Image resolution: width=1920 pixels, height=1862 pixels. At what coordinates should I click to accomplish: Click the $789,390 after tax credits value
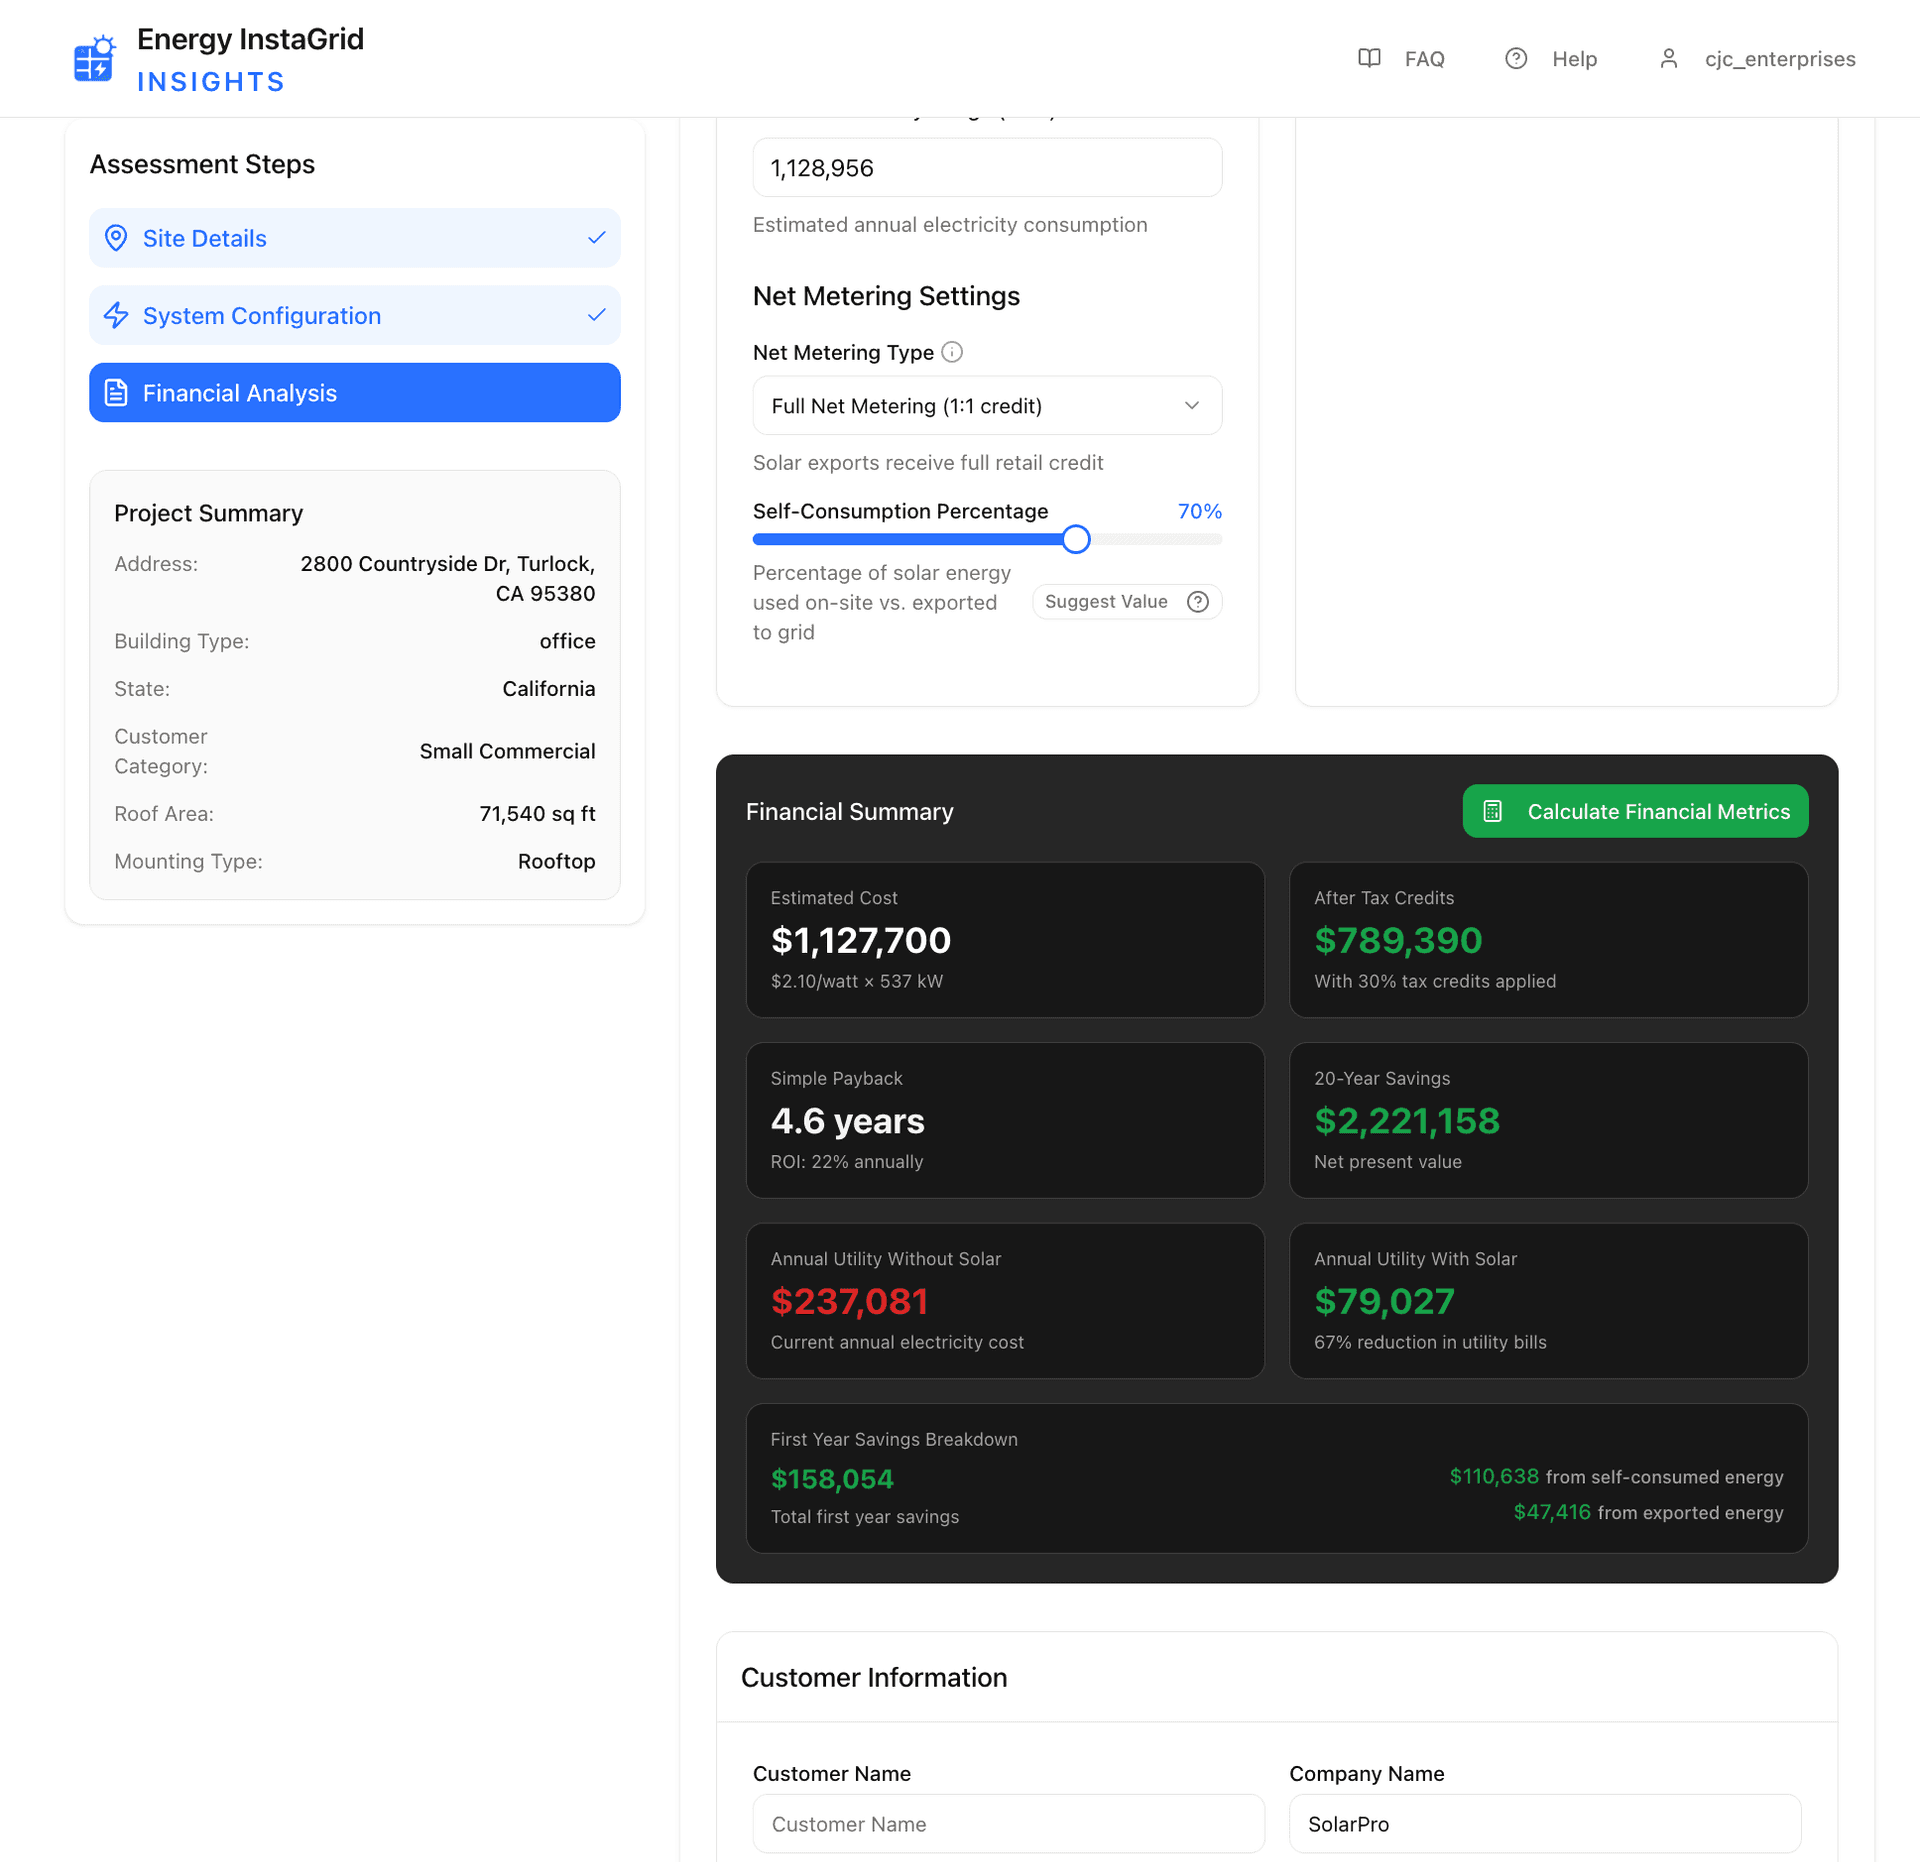click(x=1397, y=939)
